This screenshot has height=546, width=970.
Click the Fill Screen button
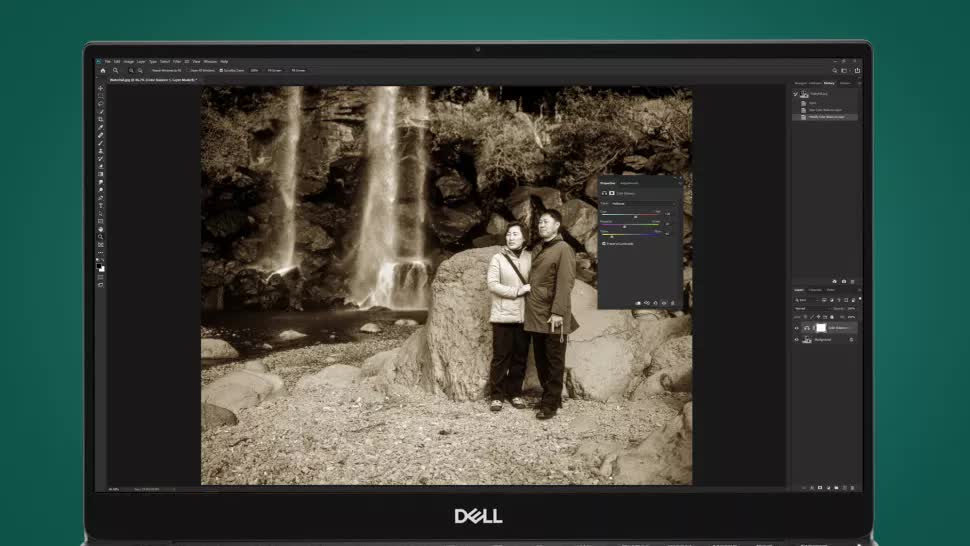point(298,70)
